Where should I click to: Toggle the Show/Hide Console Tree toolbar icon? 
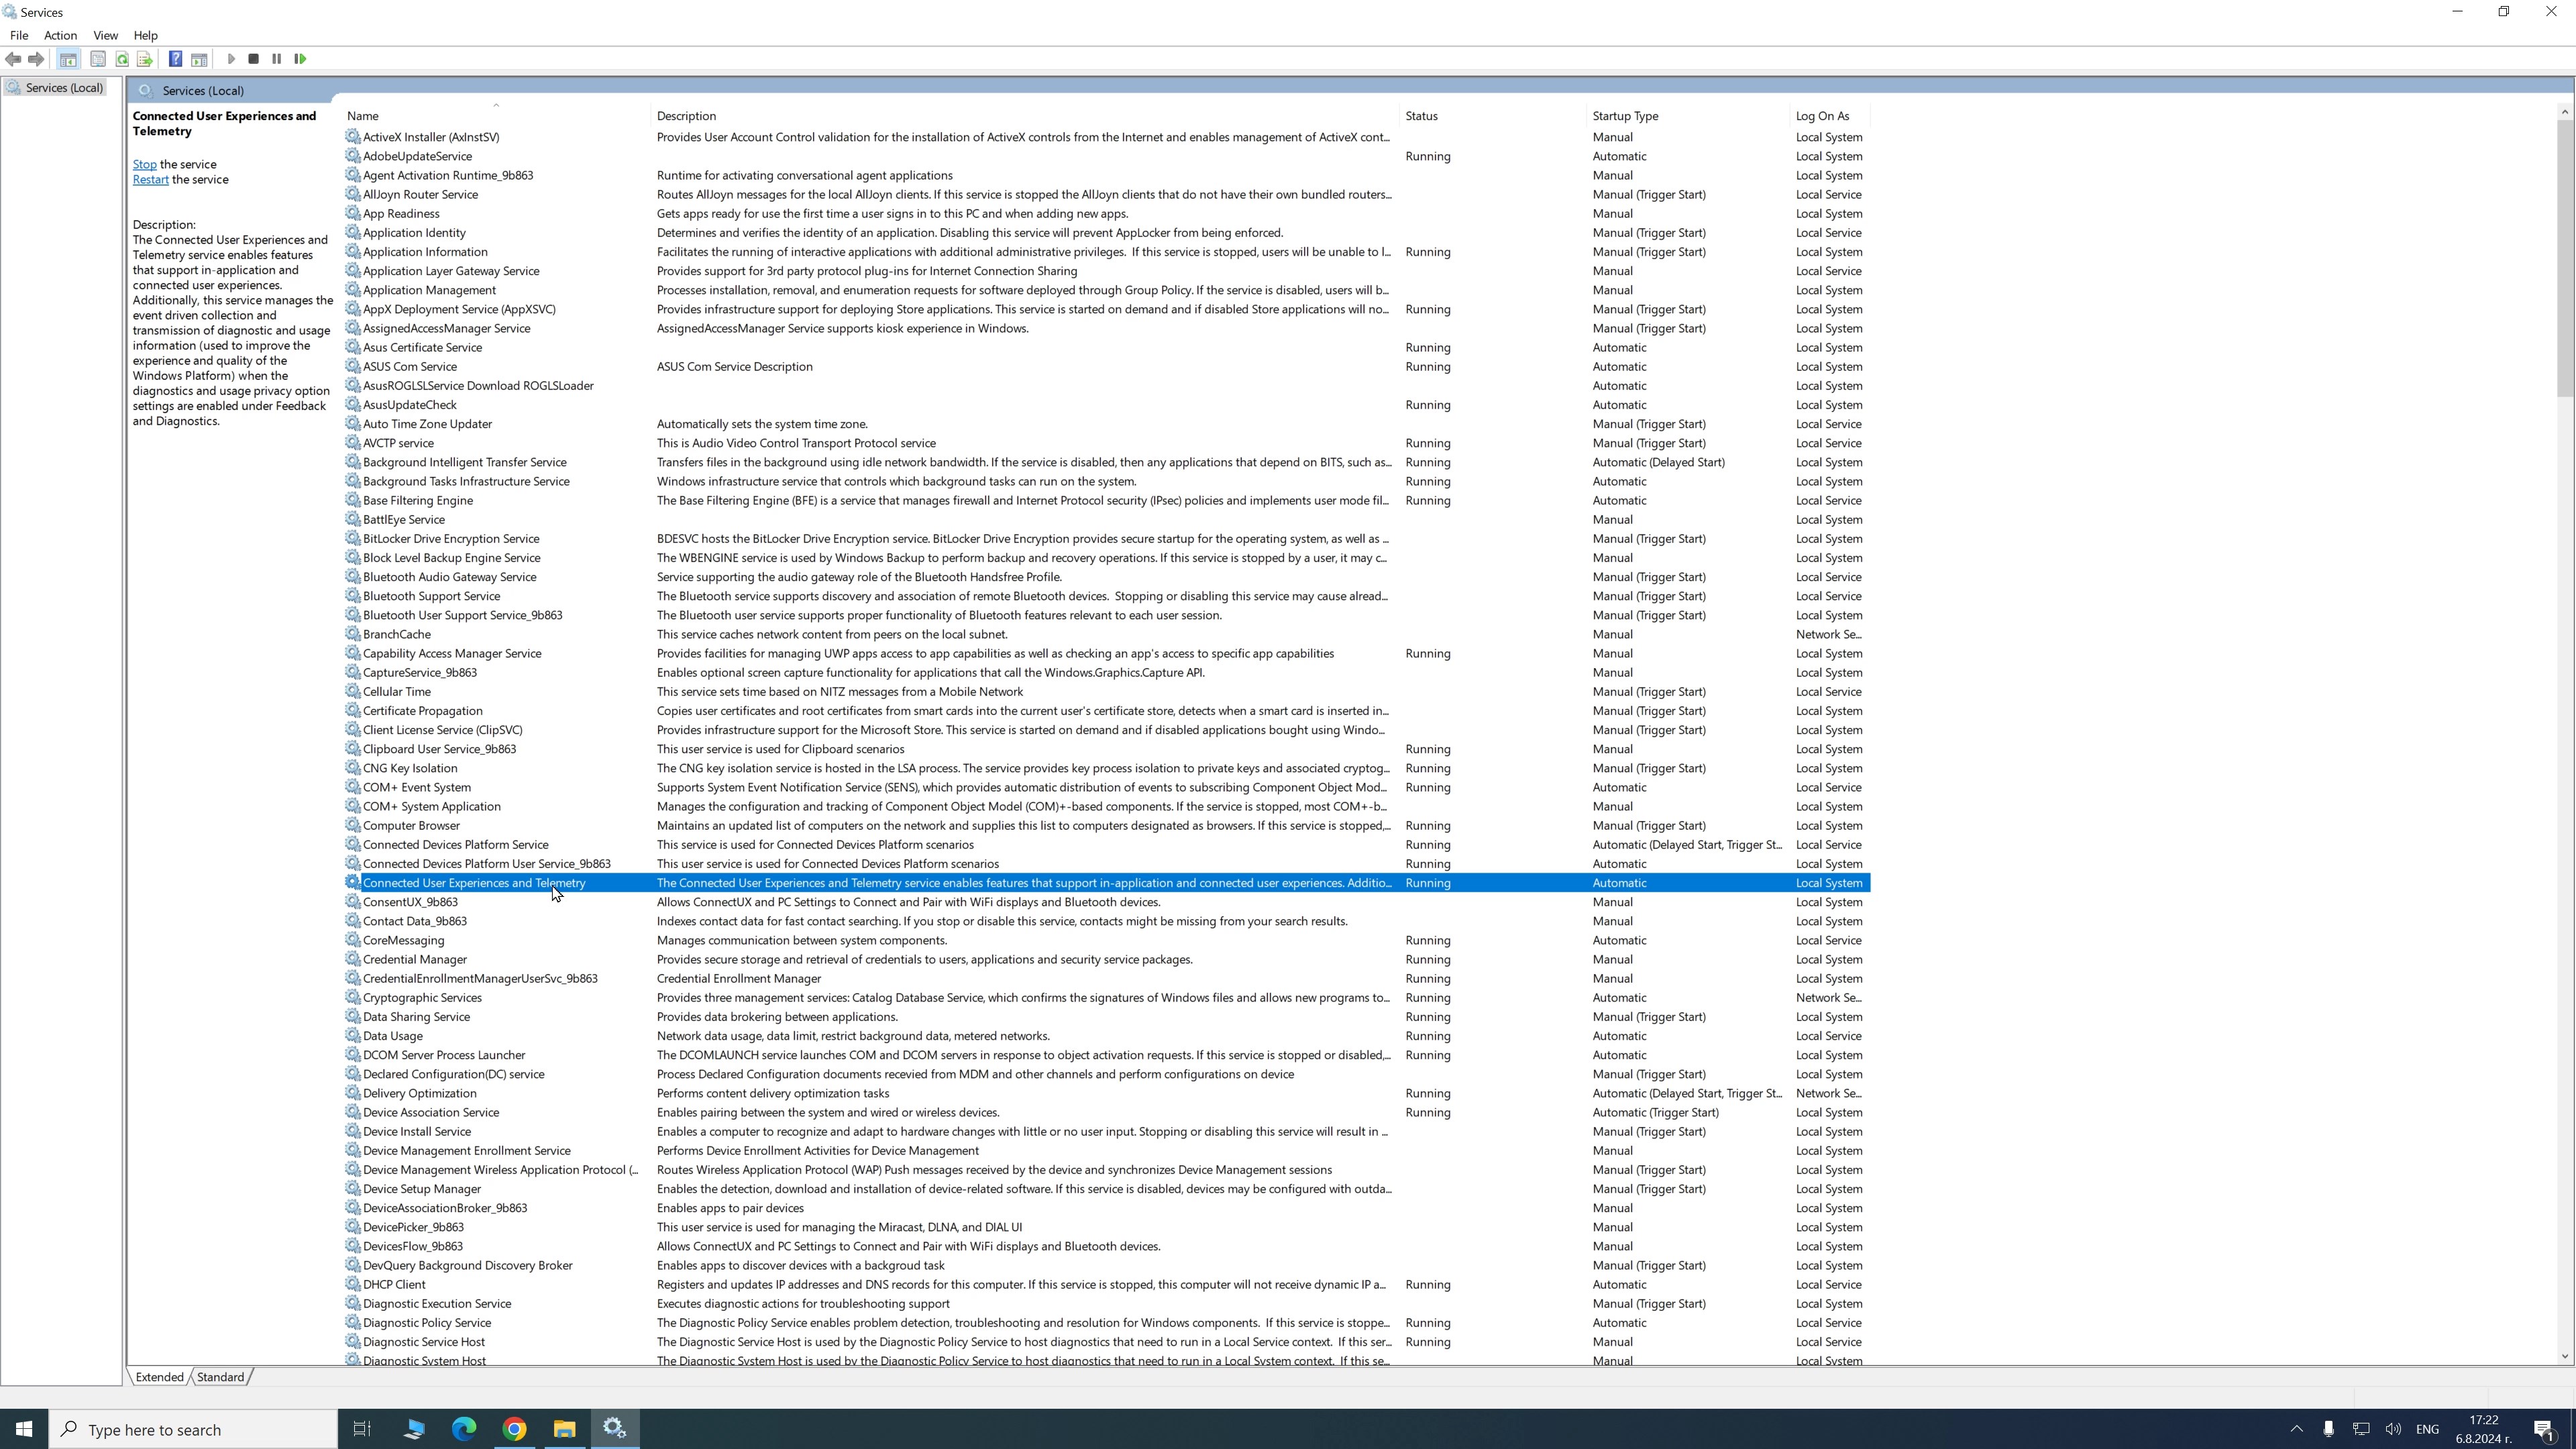[68, 59]
